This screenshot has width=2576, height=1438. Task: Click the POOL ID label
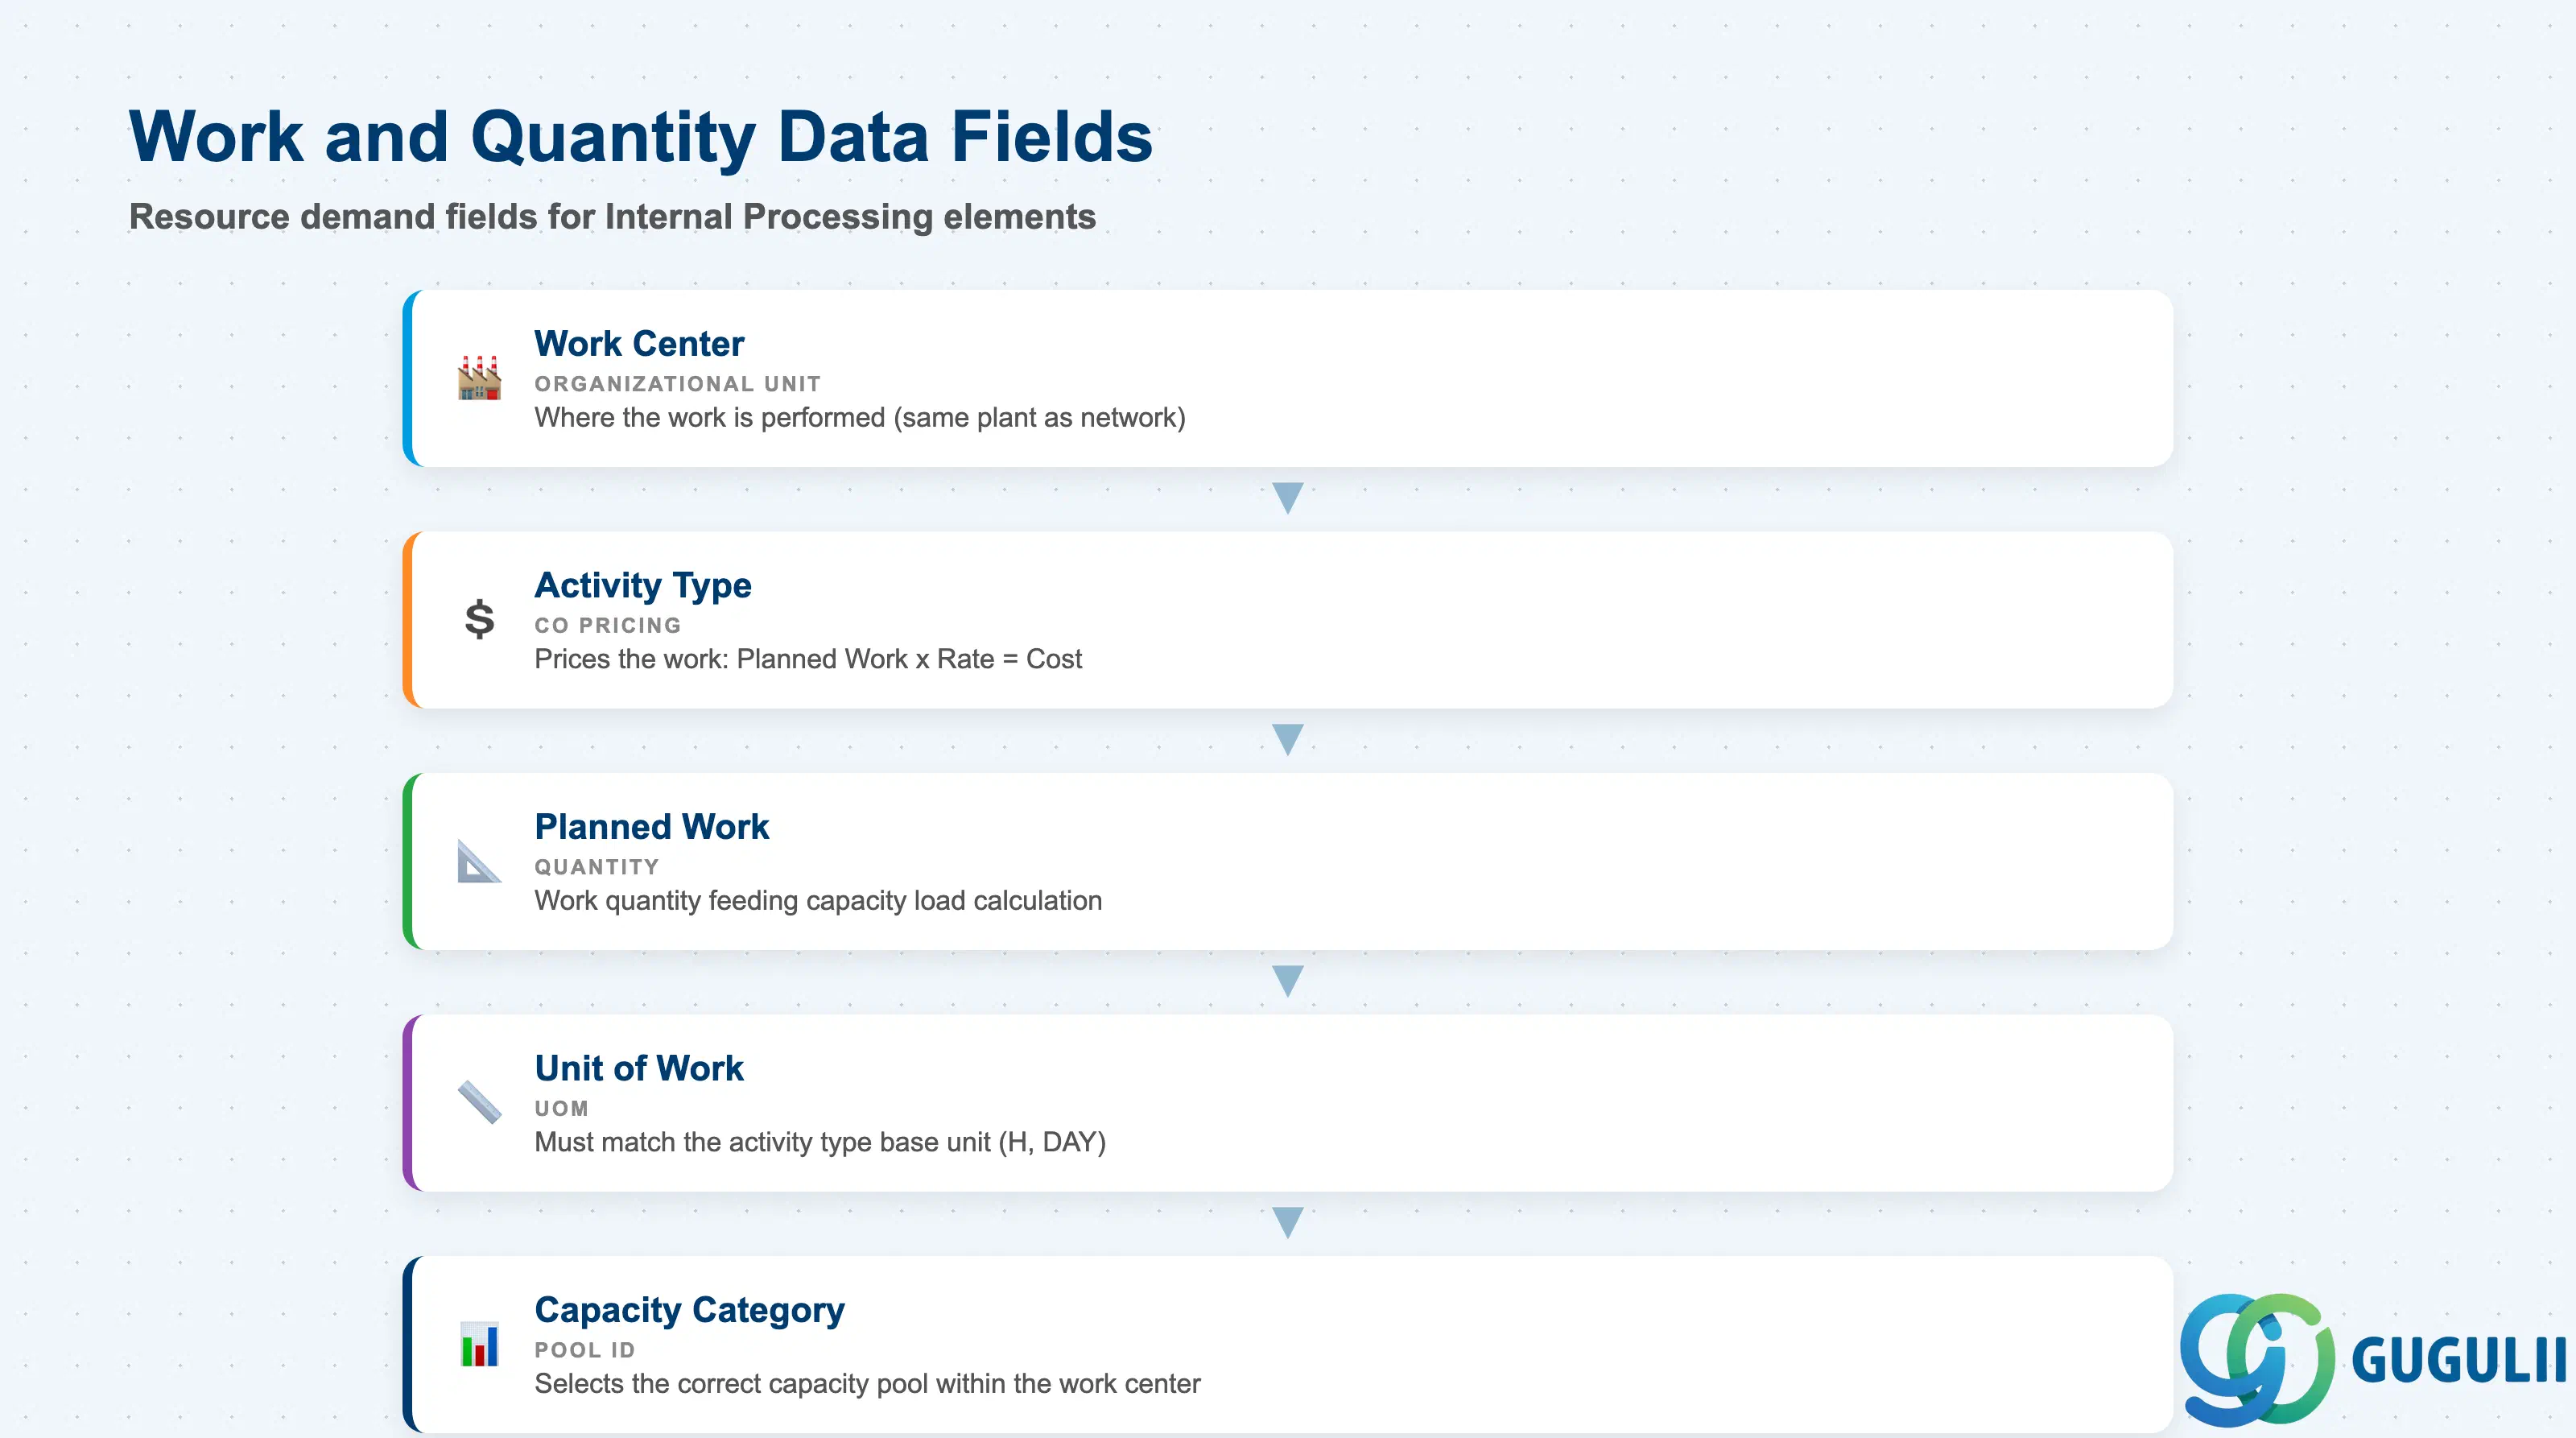585,1350
